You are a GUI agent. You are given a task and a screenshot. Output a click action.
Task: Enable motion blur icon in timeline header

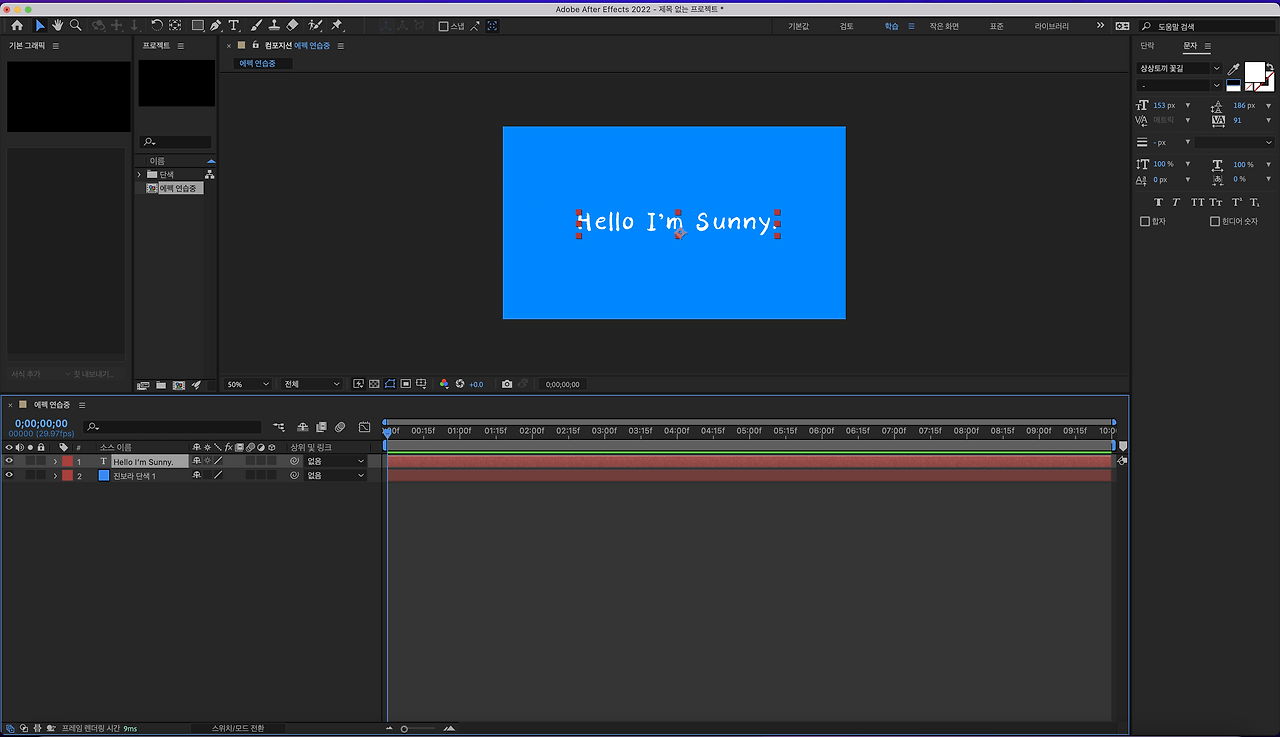(340, 427)
